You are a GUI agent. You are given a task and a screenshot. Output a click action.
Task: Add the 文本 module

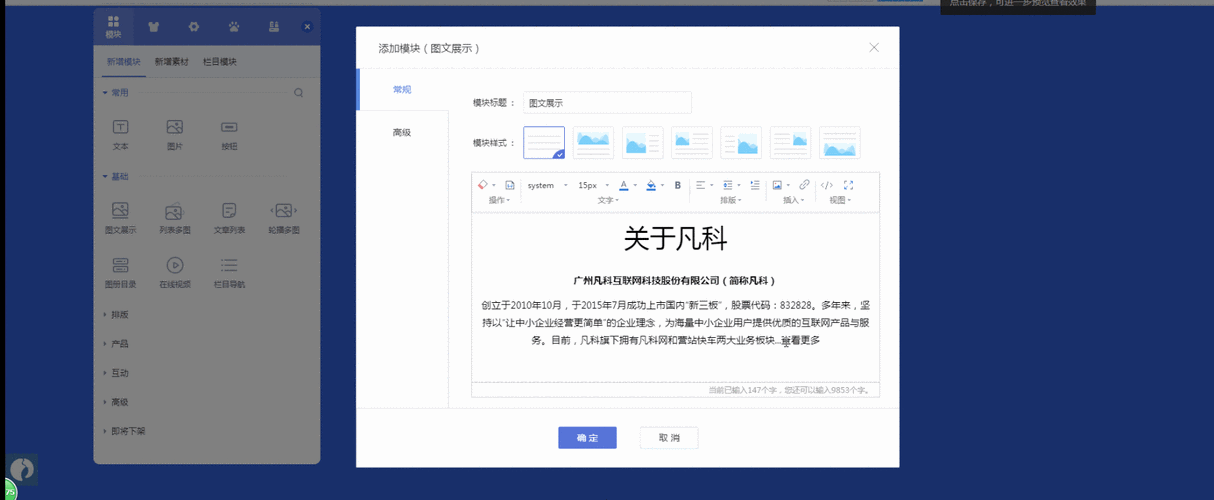coord(120,135)
